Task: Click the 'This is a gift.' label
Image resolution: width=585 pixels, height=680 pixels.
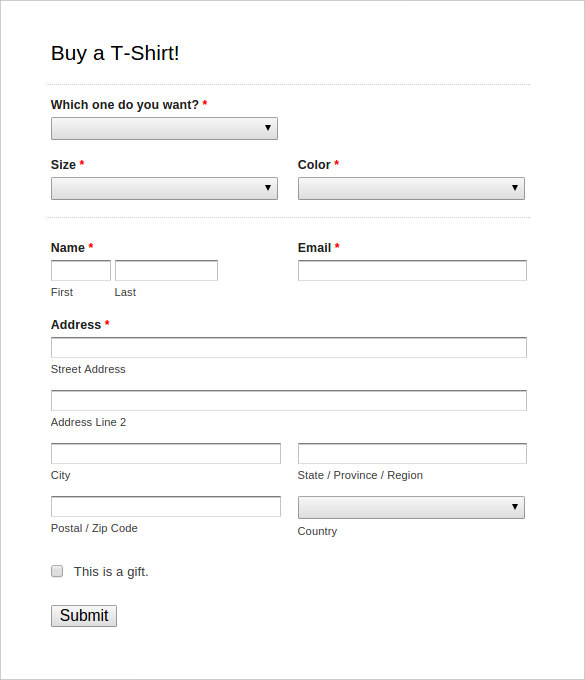Action: tap(111, 572)
